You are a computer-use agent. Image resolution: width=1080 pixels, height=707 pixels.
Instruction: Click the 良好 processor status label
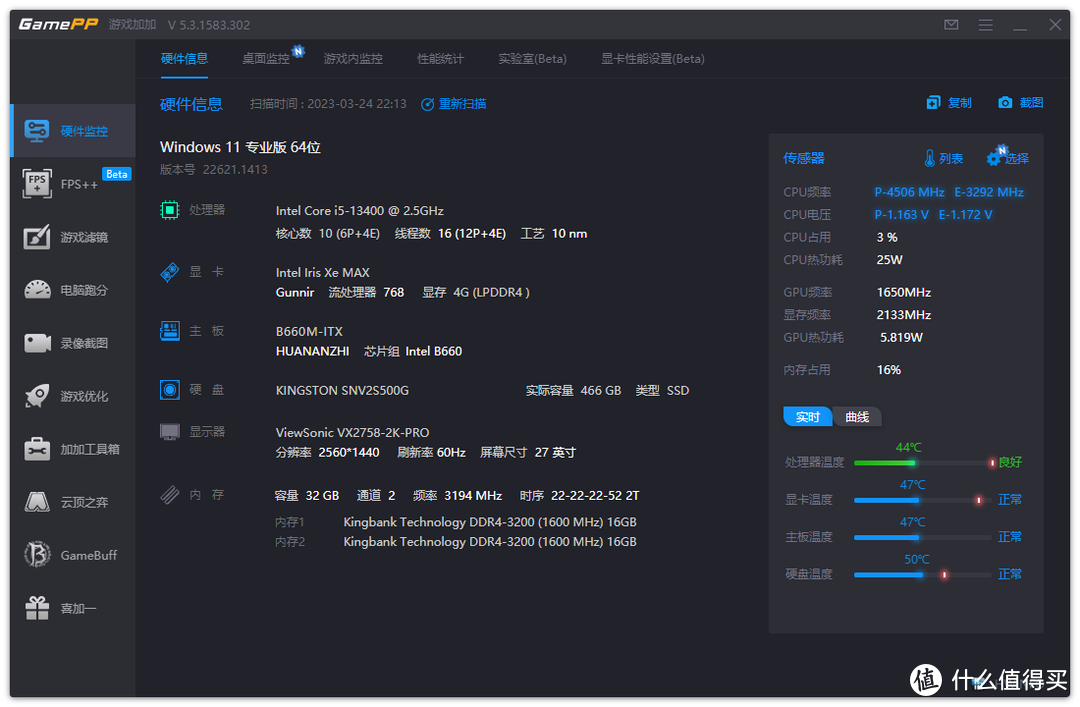pyautogui.click(x=1010, y=462)
